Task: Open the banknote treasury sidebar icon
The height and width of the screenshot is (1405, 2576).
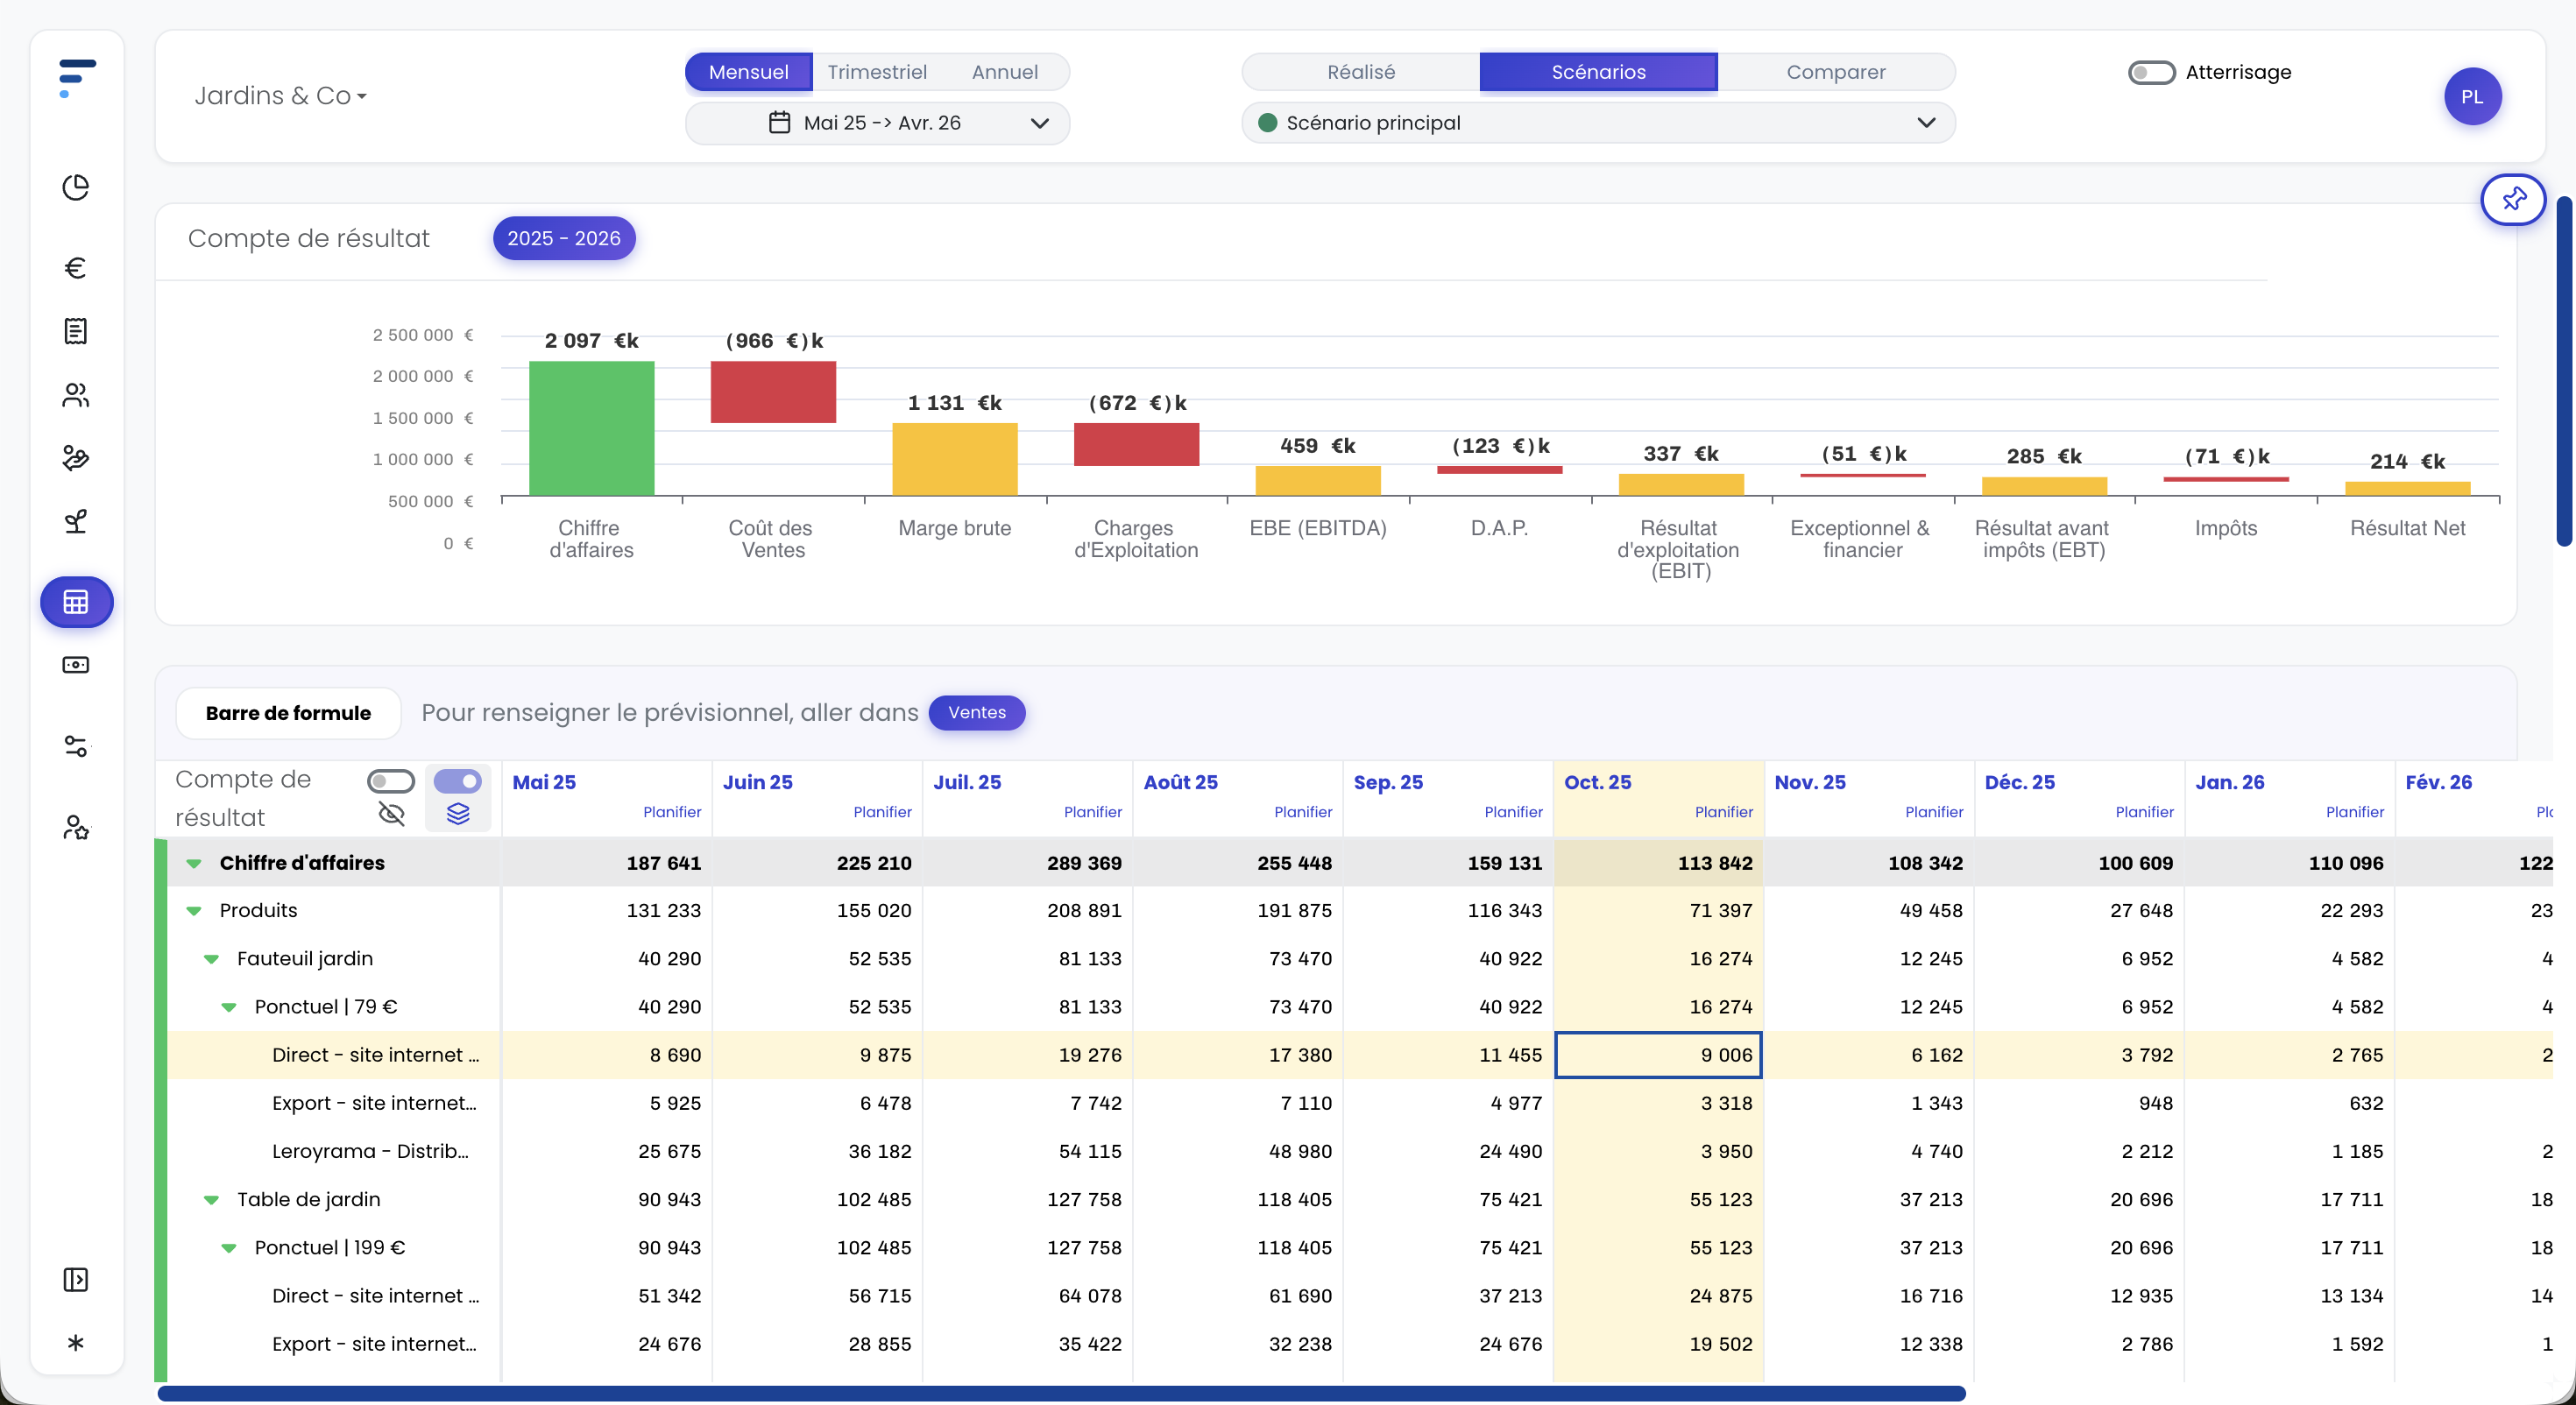Action: [76, 665]
